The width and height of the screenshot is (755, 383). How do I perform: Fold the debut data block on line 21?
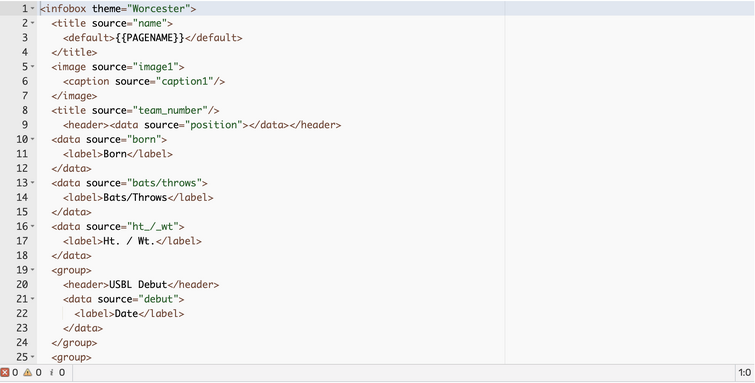pos(32,299)
